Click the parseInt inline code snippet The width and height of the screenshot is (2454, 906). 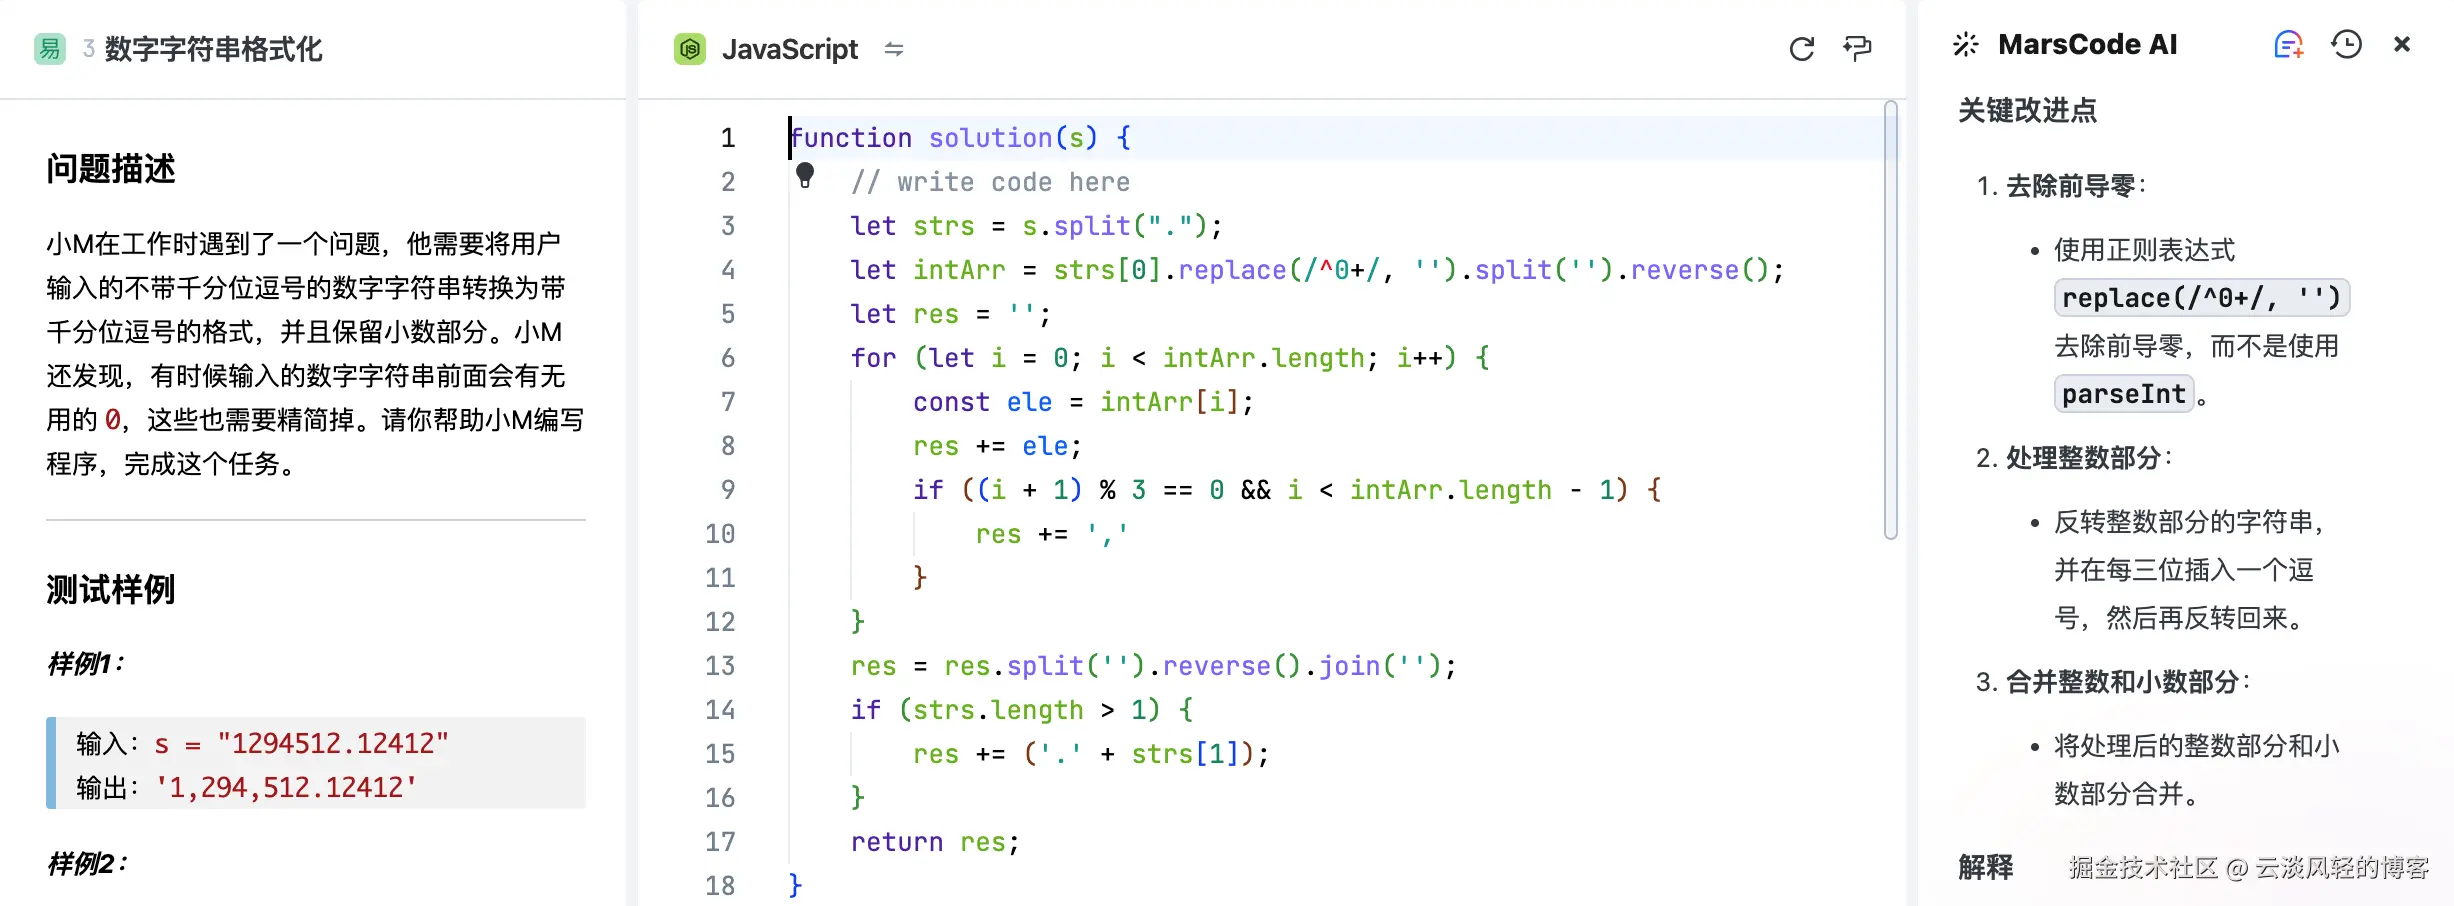2123,394
